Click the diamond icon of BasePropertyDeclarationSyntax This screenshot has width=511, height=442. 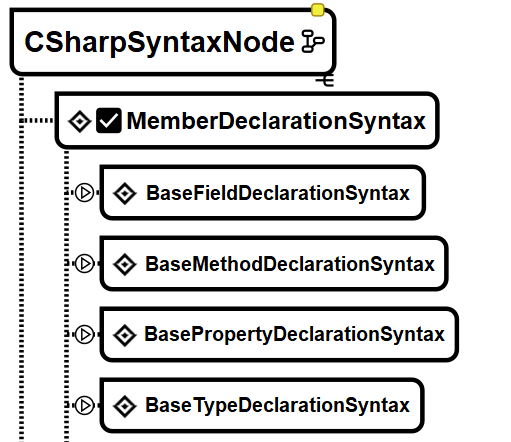125,335
